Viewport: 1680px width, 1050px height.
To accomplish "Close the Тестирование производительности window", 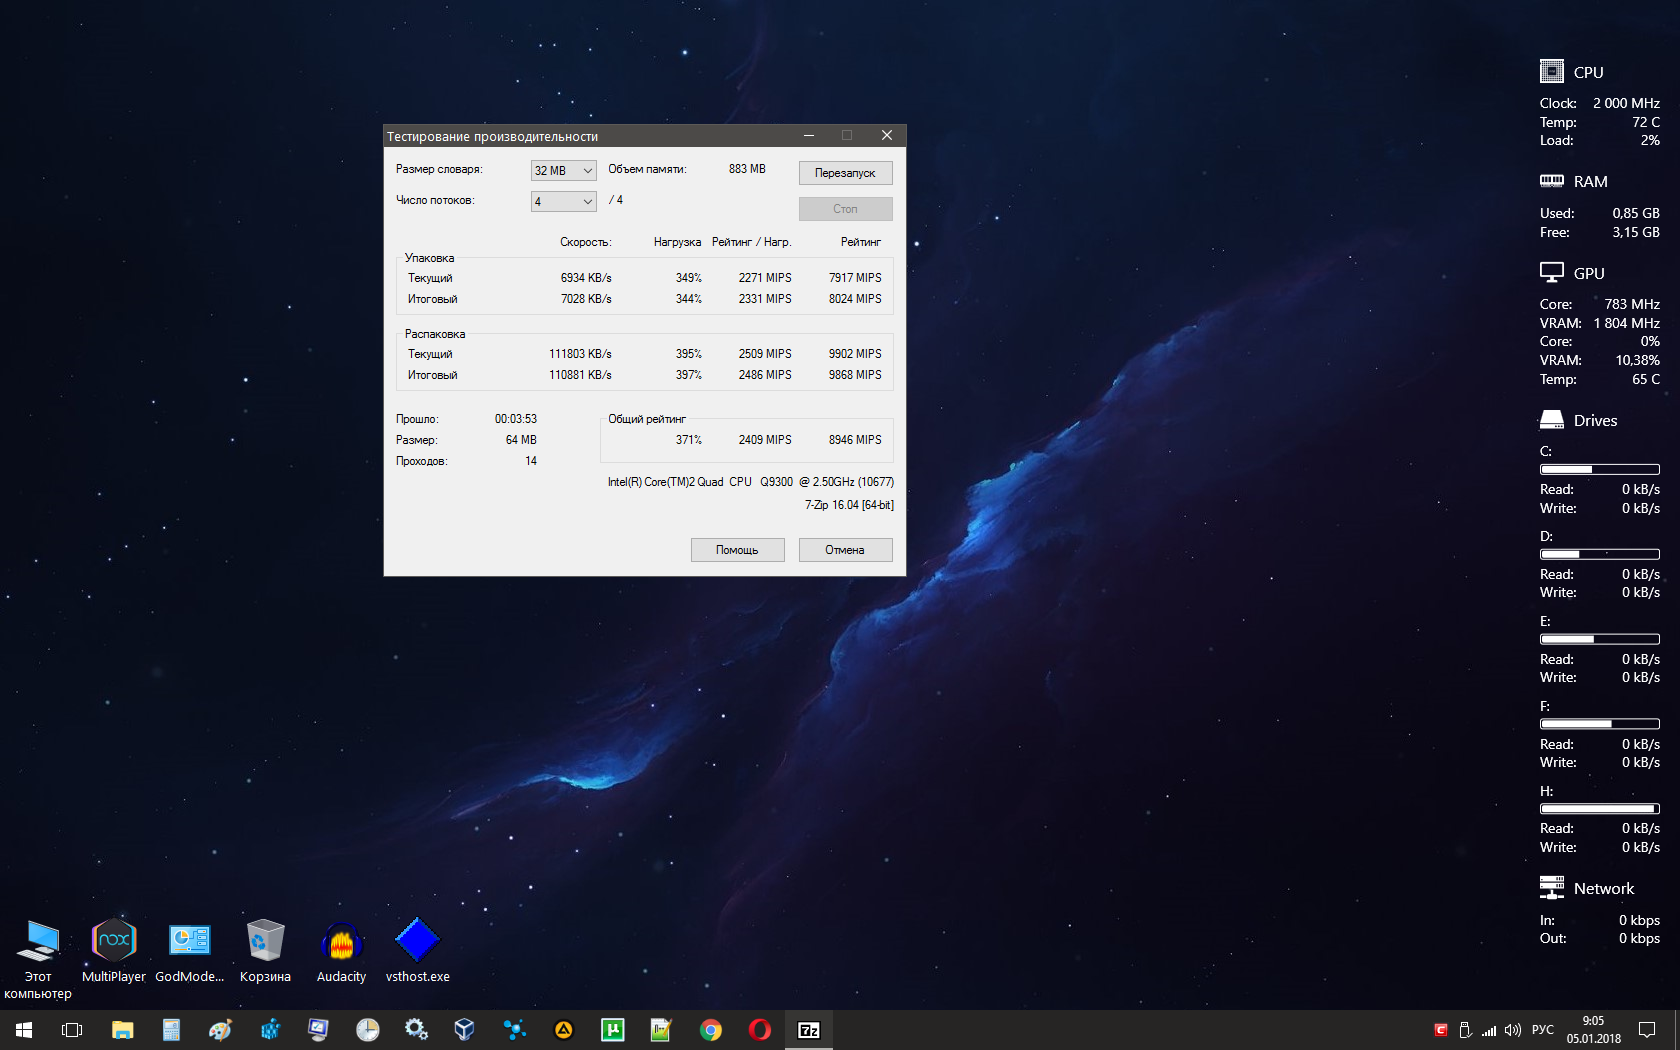I will coord(886,135).
